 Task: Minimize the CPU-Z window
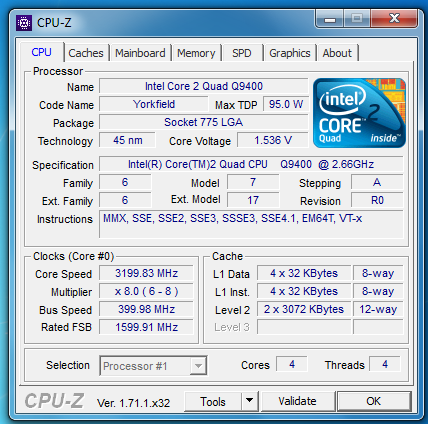(330, 19)
